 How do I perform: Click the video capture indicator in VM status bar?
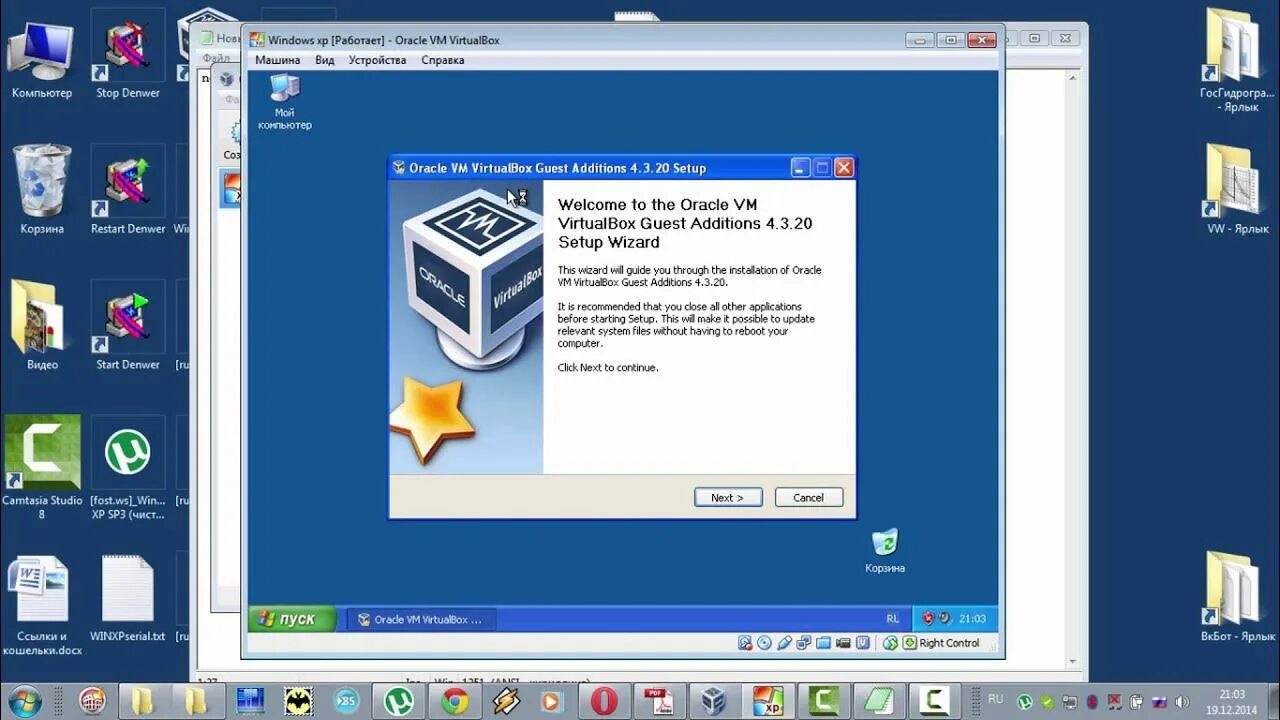843,643
